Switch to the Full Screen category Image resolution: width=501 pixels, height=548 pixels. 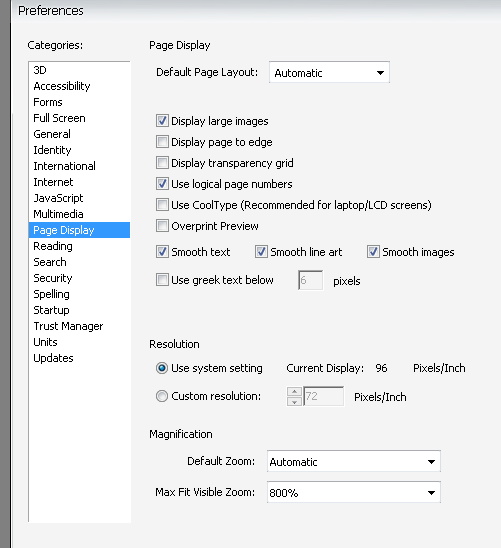tap(59, 118)
